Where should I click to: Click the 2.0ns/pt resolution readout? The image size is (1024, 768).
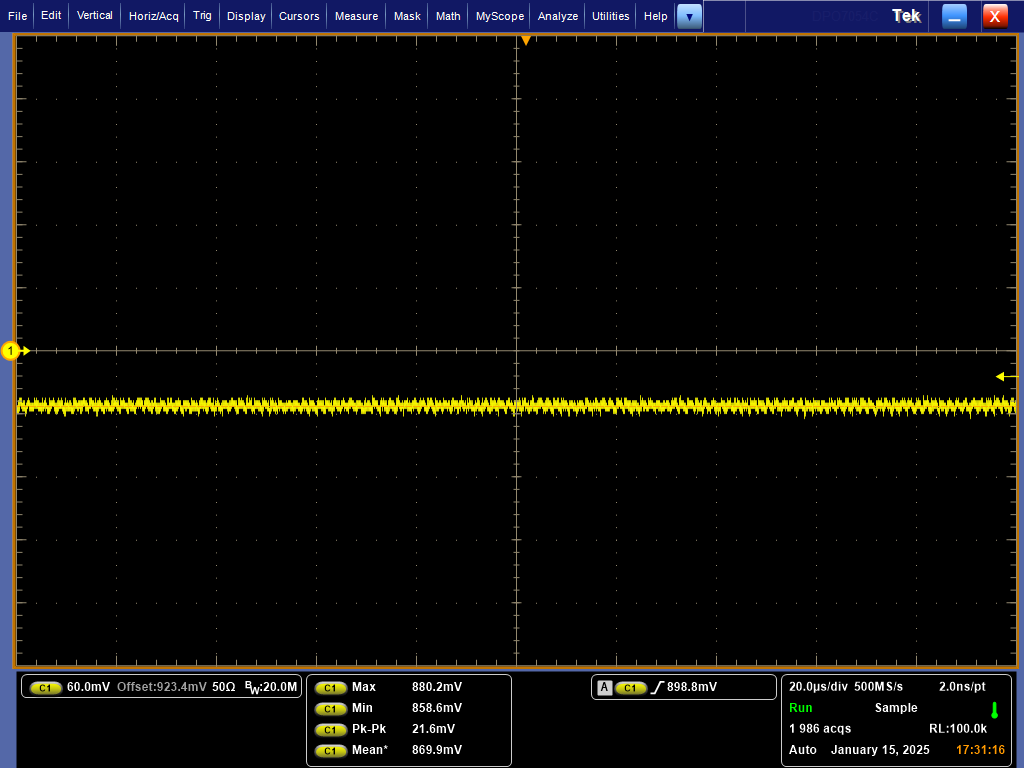(x=962, y=687)
